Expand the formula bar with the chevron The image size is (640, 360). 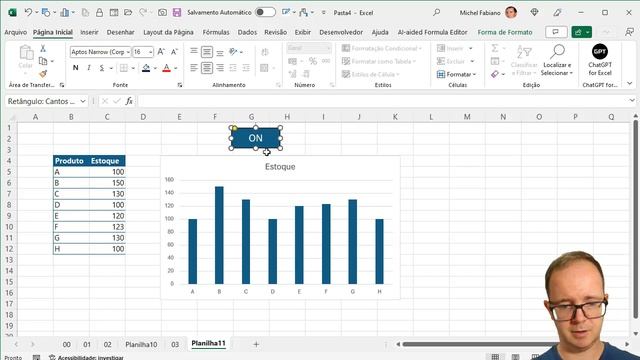pyautogui.click(x=632, y=100)
